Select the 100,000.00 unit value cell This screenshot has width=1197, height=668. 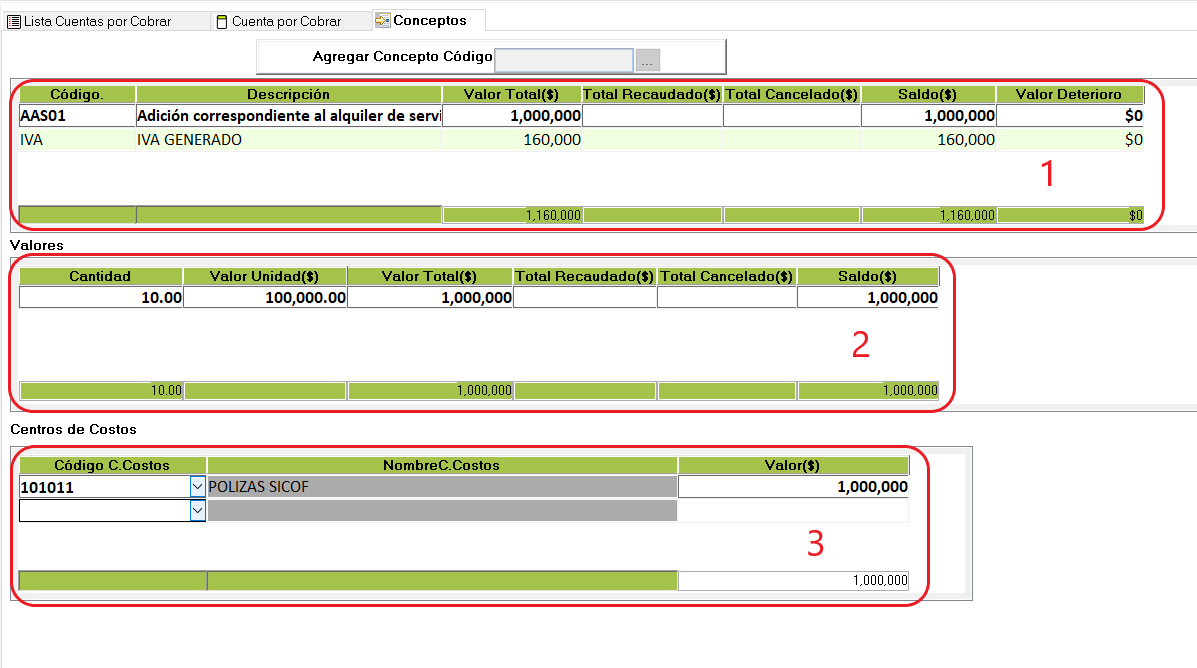point(264,298)
